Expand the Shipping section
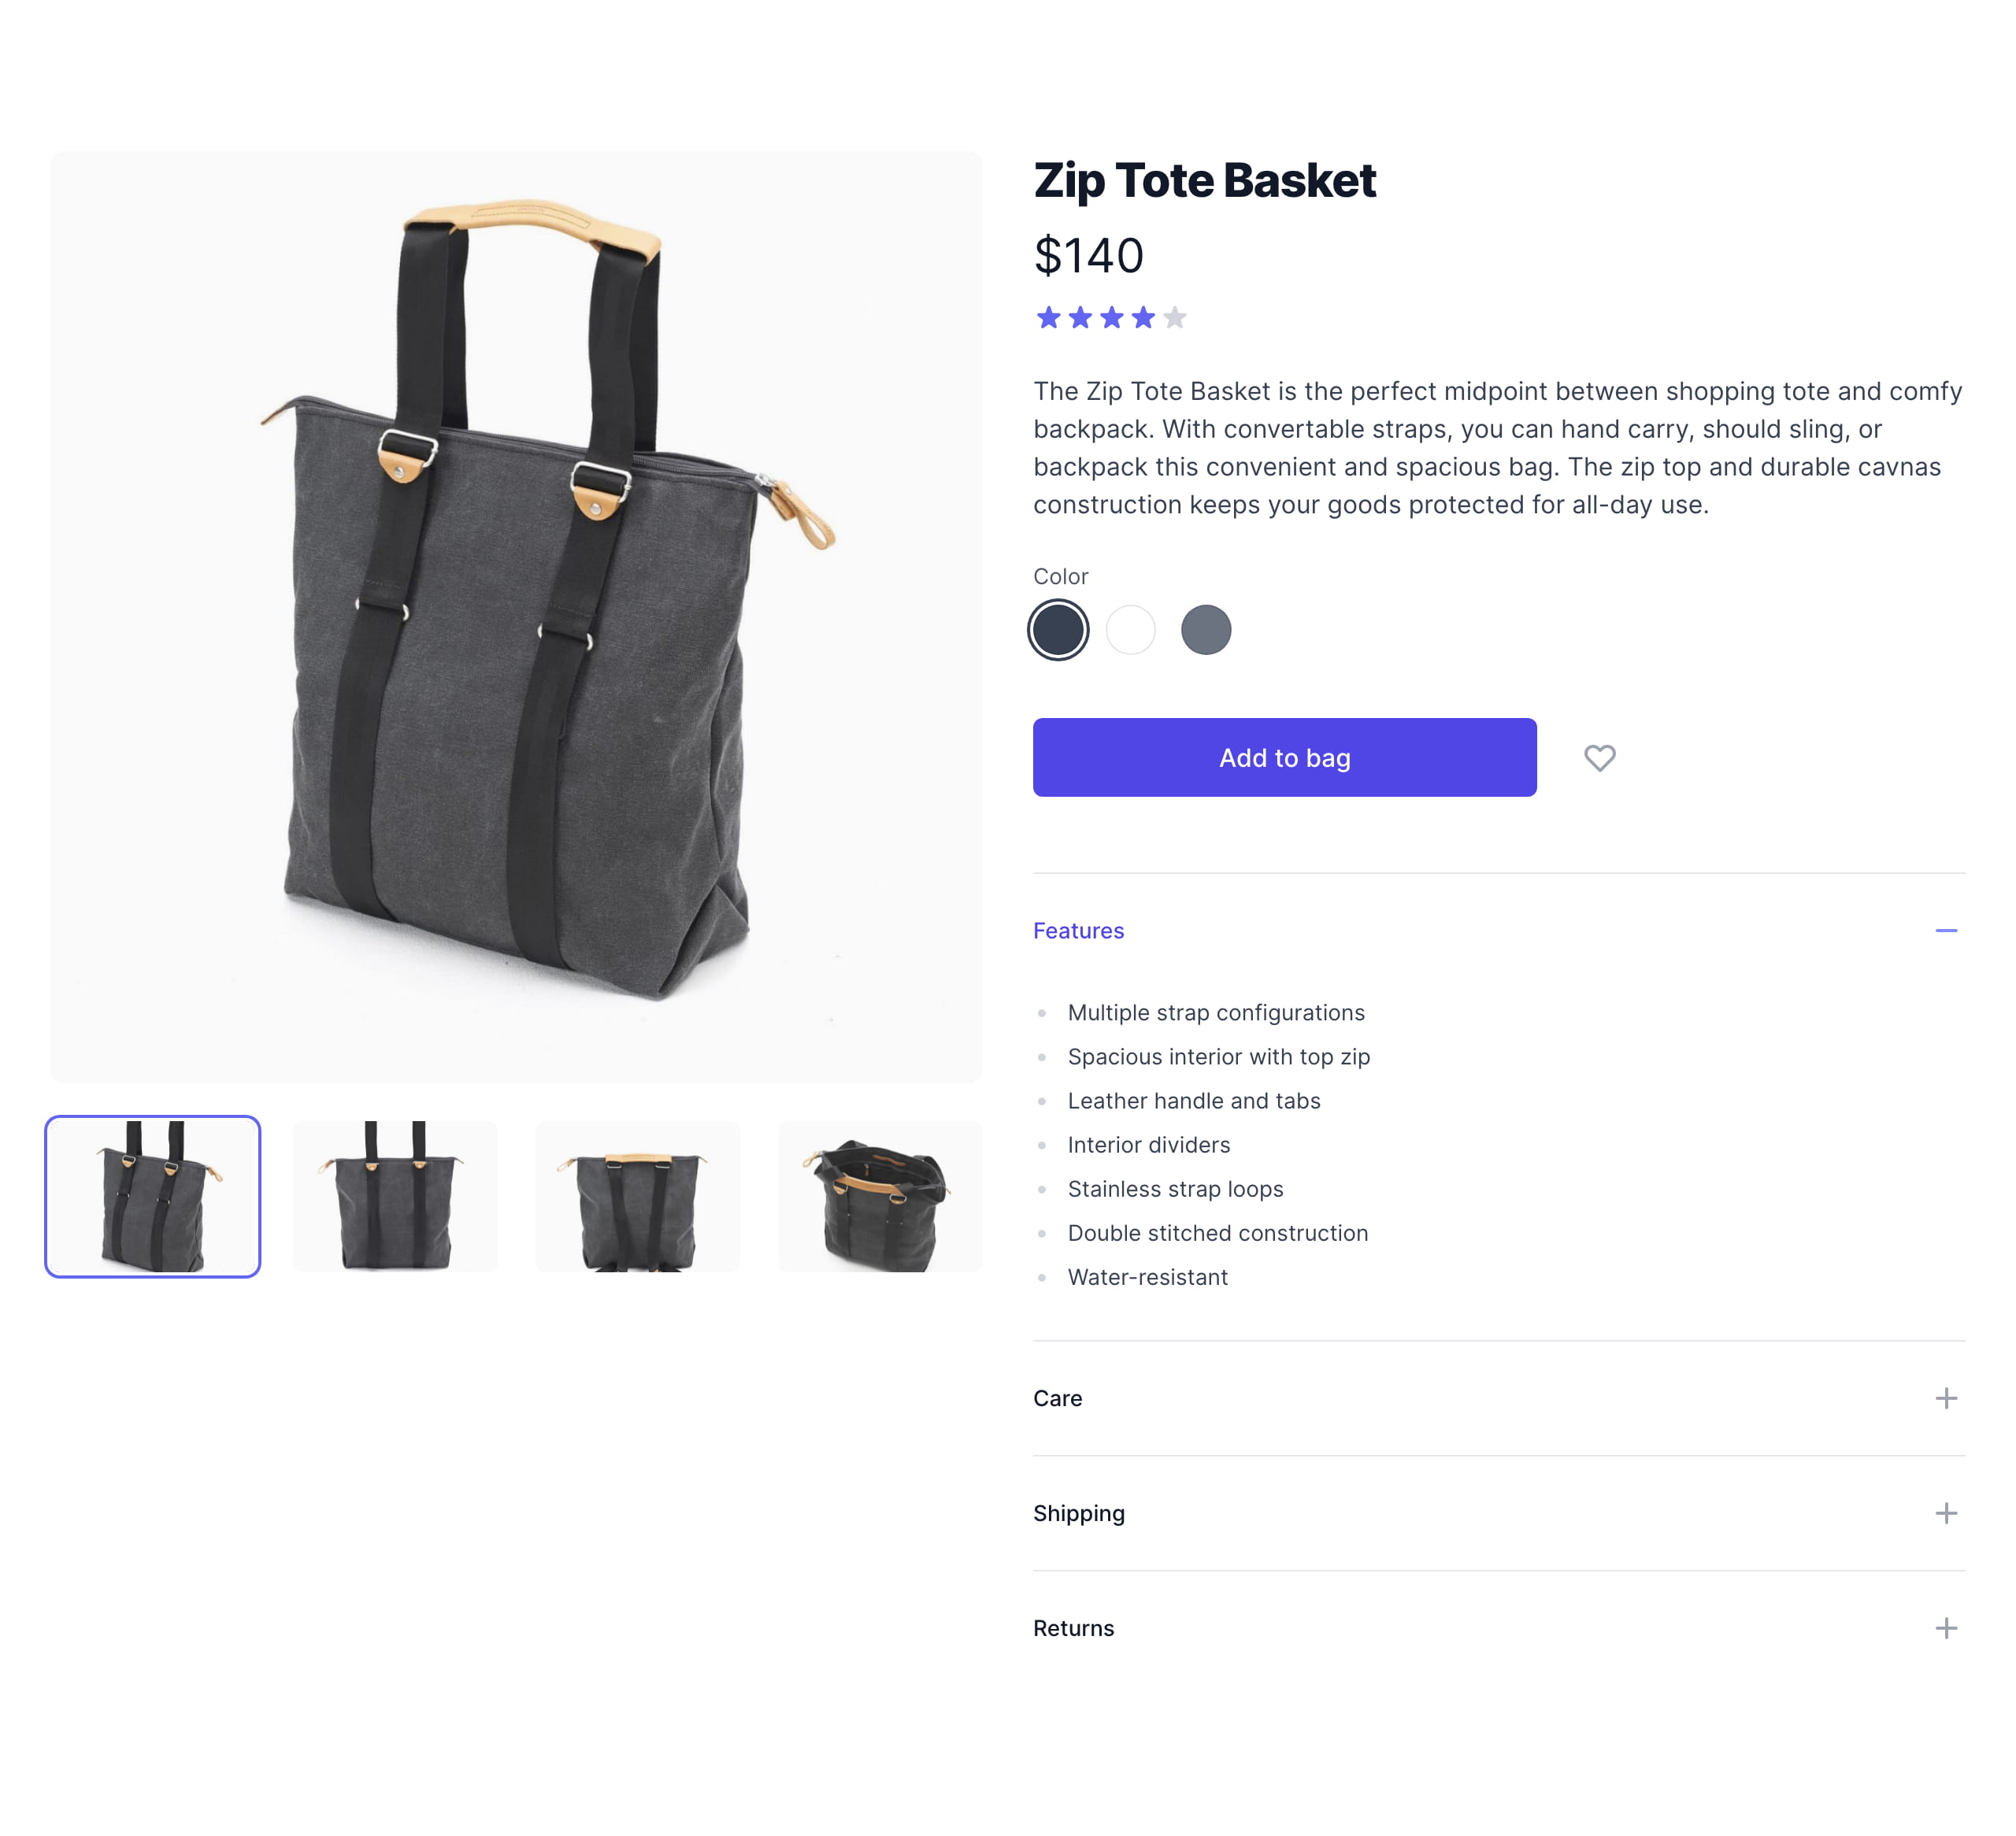 (x=1078, y=1513)
